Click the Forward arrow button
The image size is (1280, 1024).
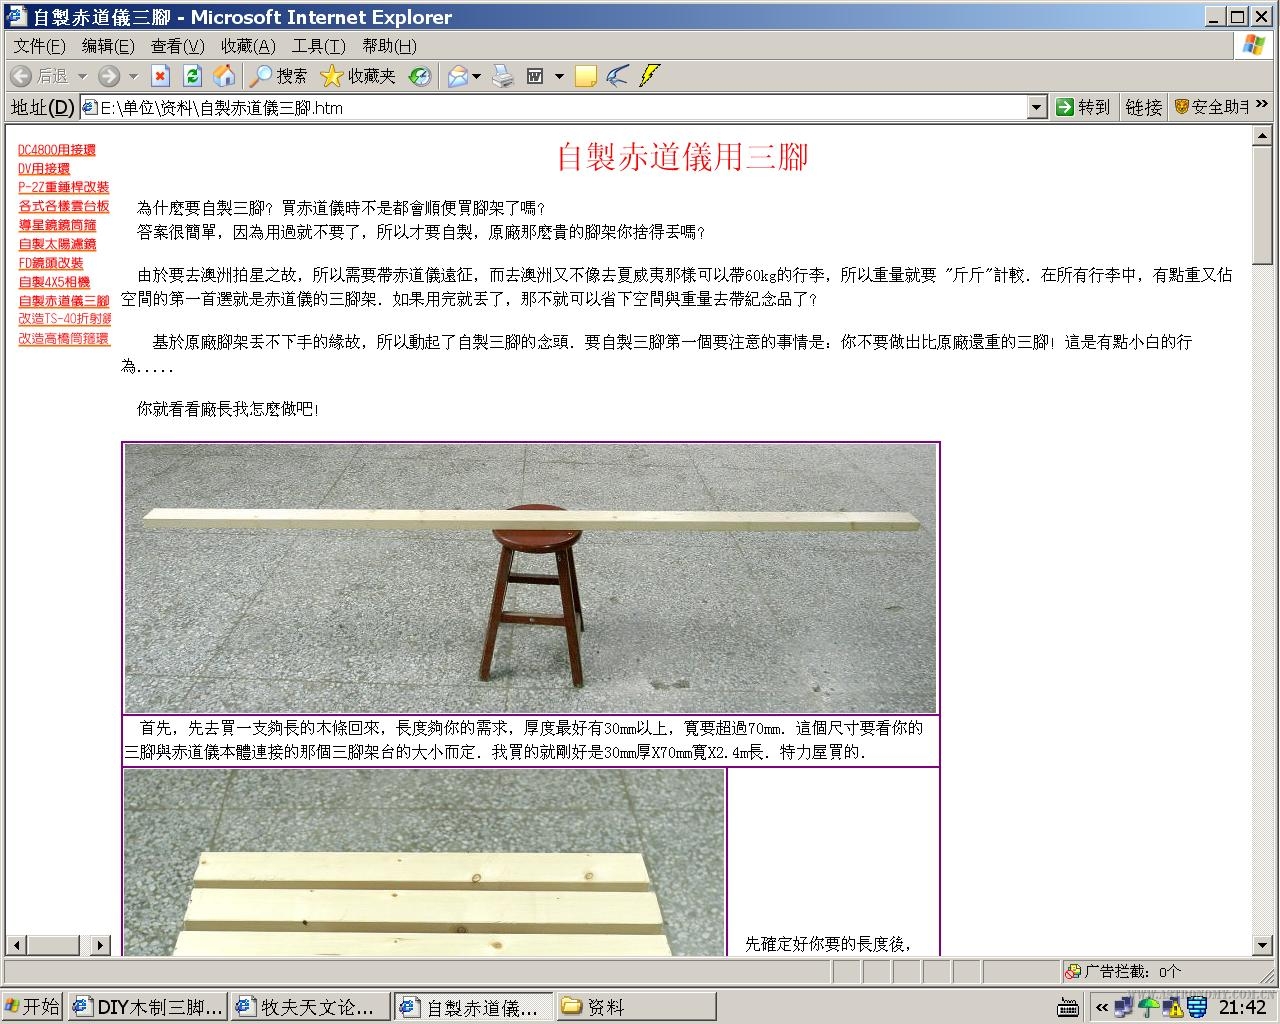[108, 76]
